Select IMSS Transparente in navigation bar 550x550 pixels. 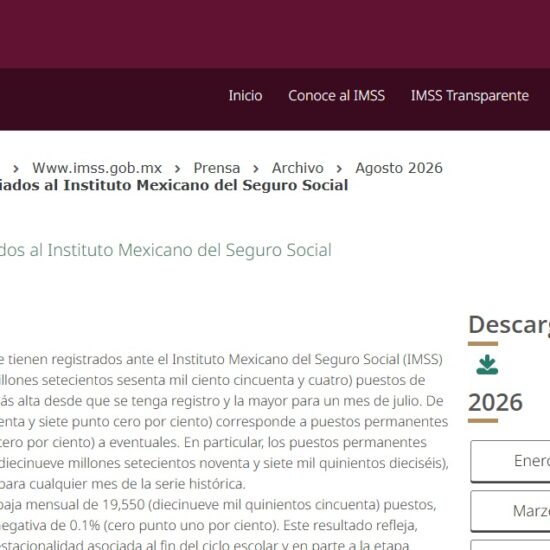point(470,96)
